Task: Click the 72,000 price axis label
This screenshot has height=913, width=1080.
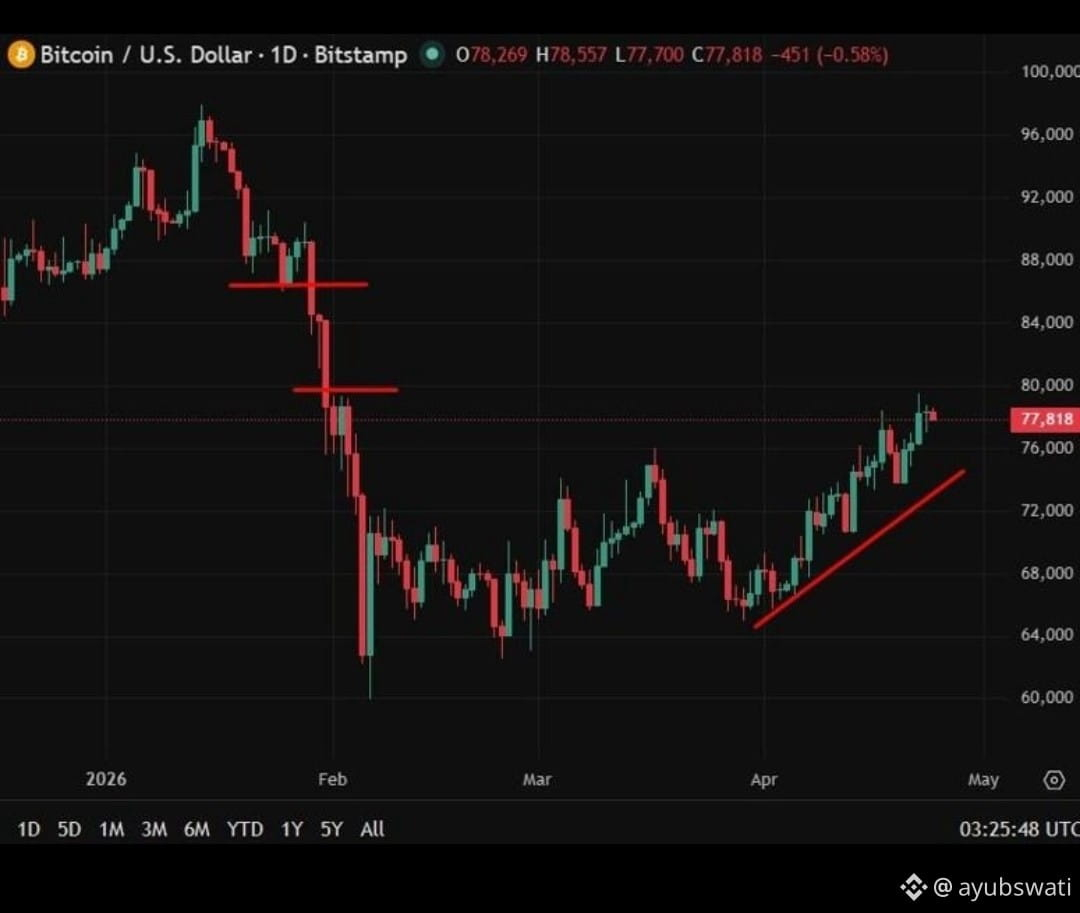Action: pyautogui.click(x=1047, y=510)
